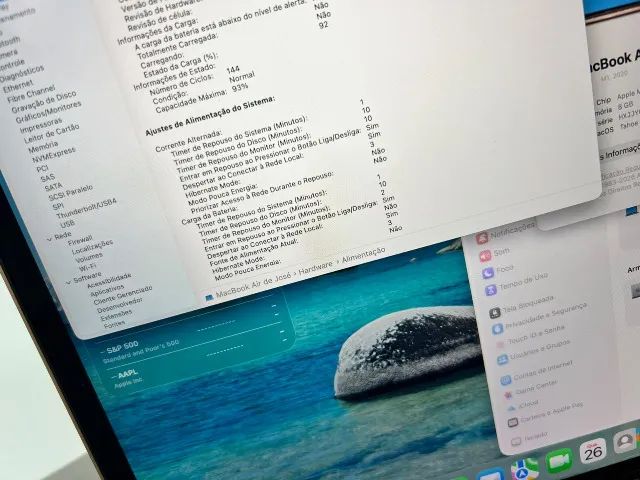Click the computer icon in the path bar

coord(209,298)
